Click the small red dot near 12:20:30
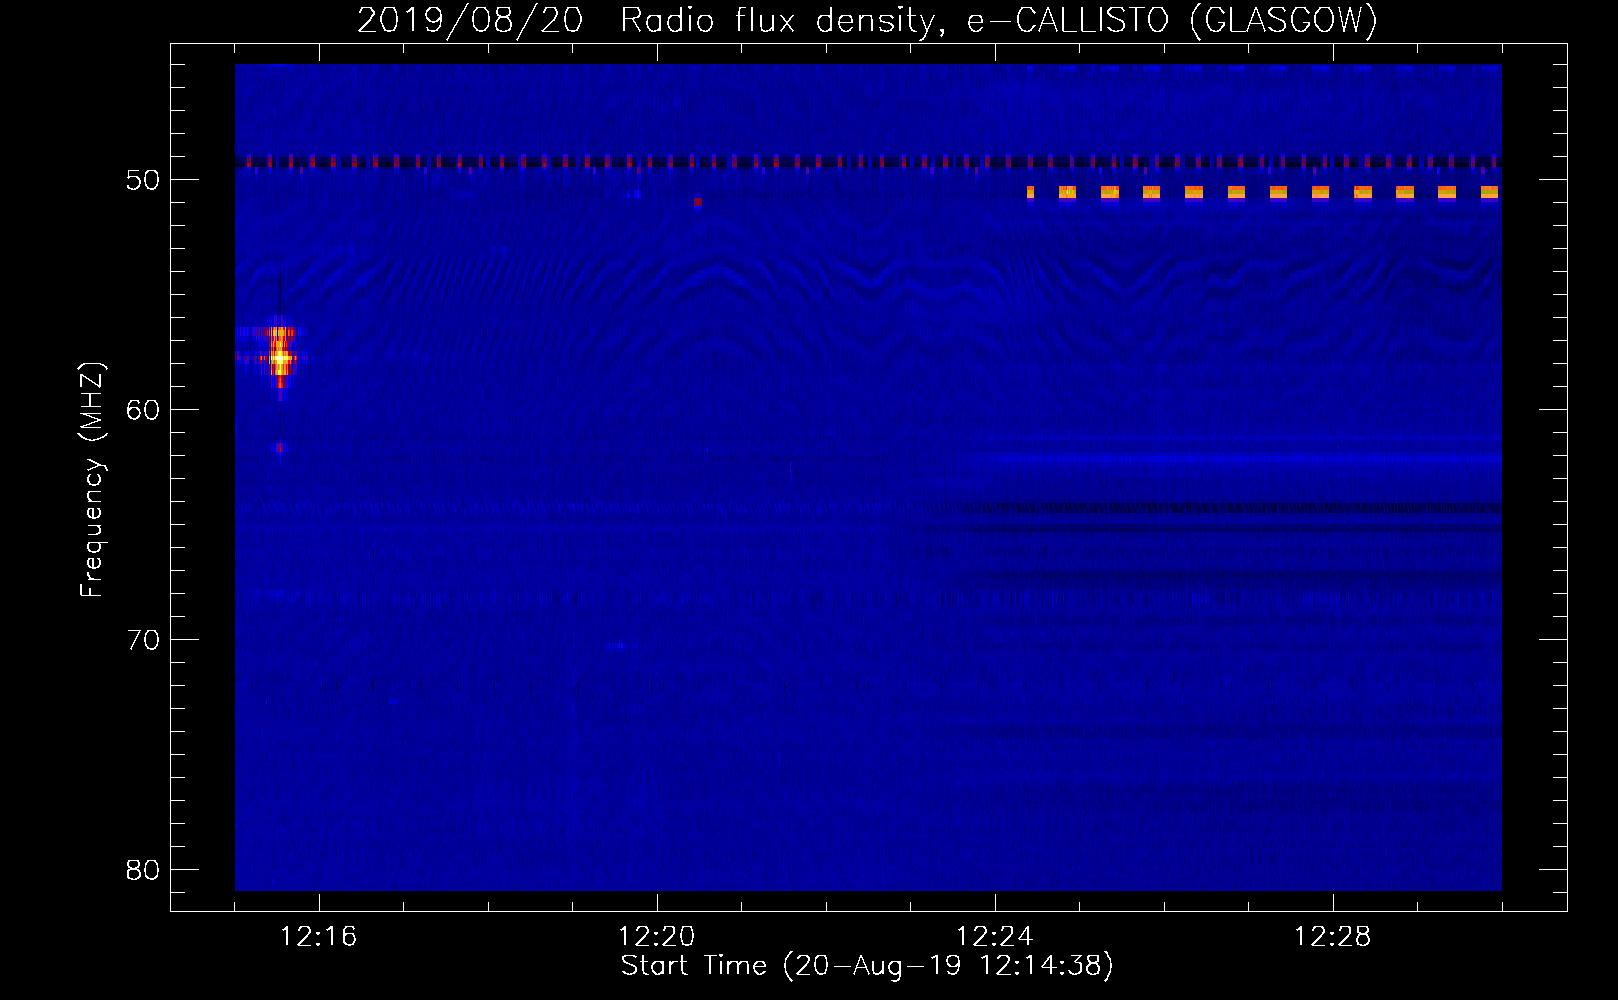This screenshot has width=1618, height=1000. click(x=697, y=202)
